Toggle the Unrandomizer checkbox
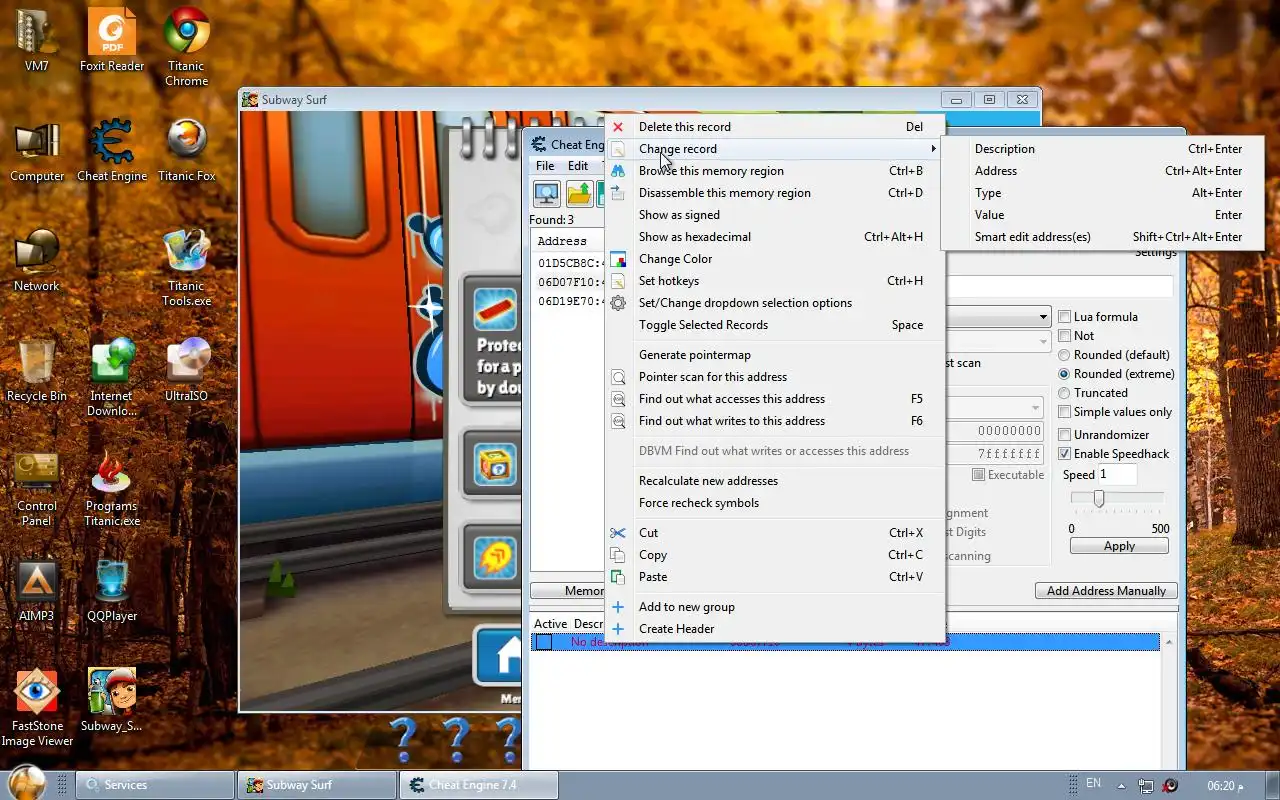This screenshot has width=1280, height=800. coord(1065,435)
